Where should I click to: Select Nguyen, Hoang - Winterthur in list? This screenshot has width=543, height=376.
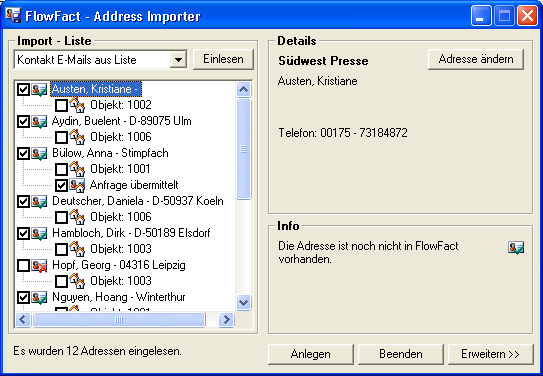click(118, 297)
